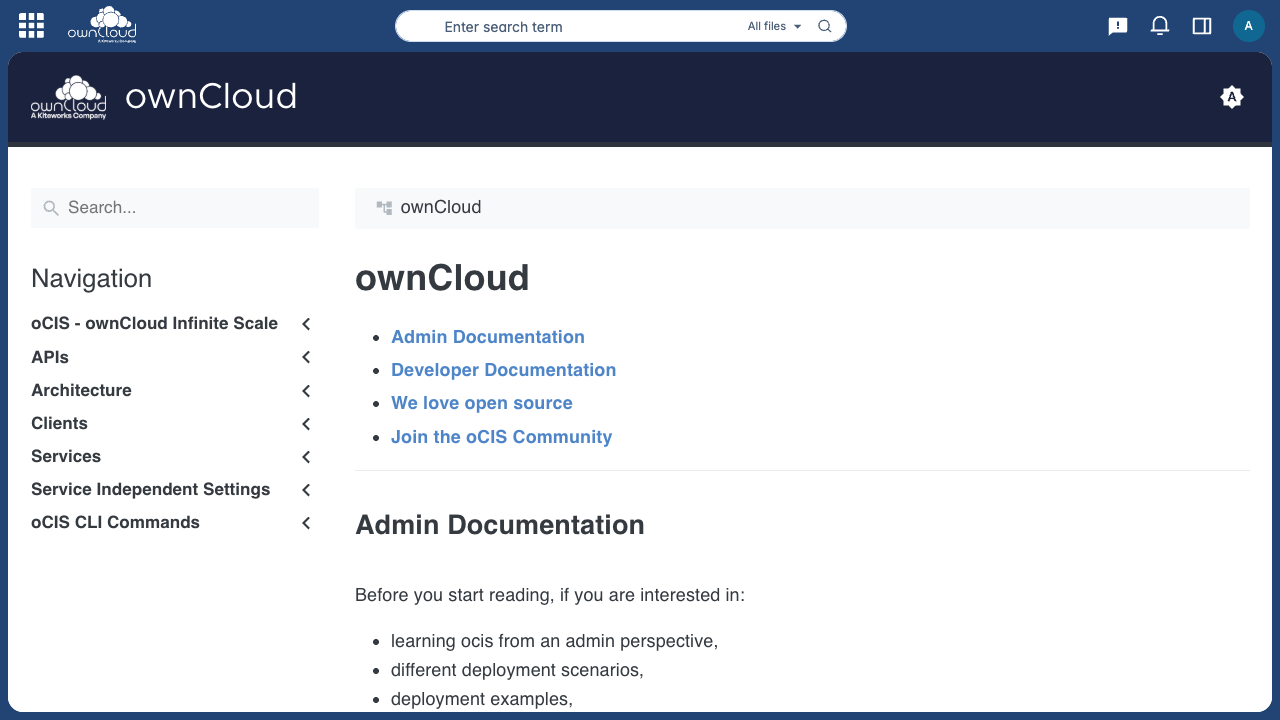Viewport: 1280px width, 720px height.
Task: Click the breadcrumb tree icon
Action: (384, 208)
